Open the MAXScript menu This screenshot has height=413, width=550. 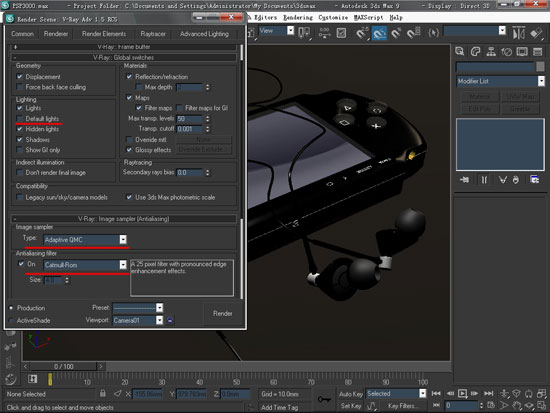click(x=368, y=17)
